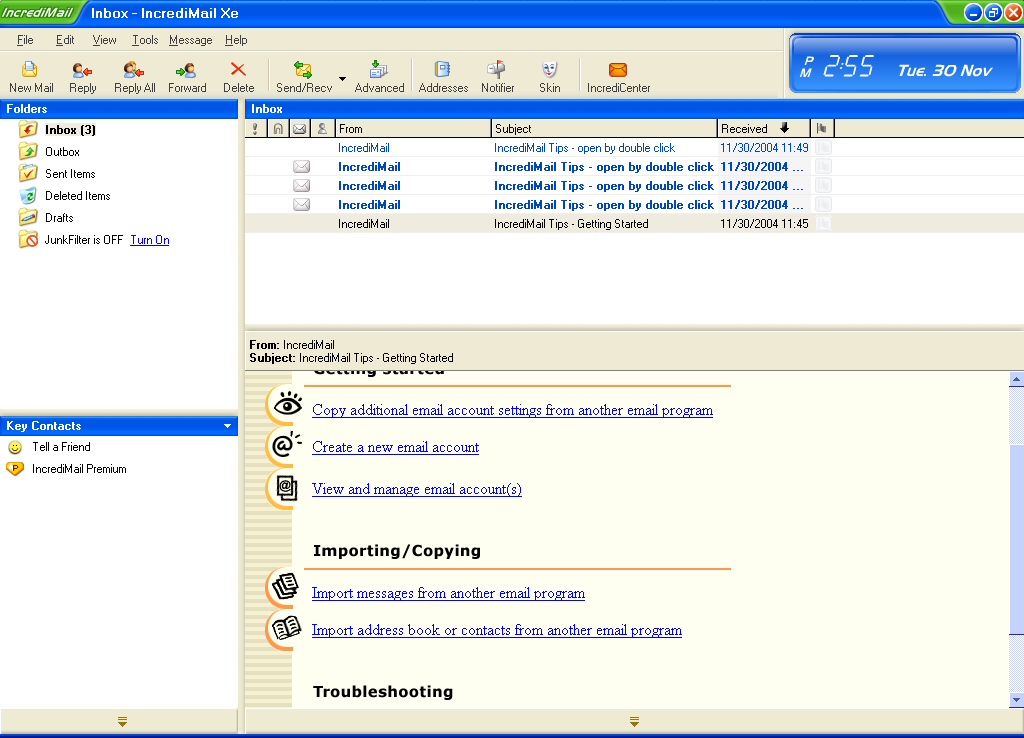Viewport: 1024px width, 738px height.
Task: Open the Addresses book
Action: (x=443, y=76)
